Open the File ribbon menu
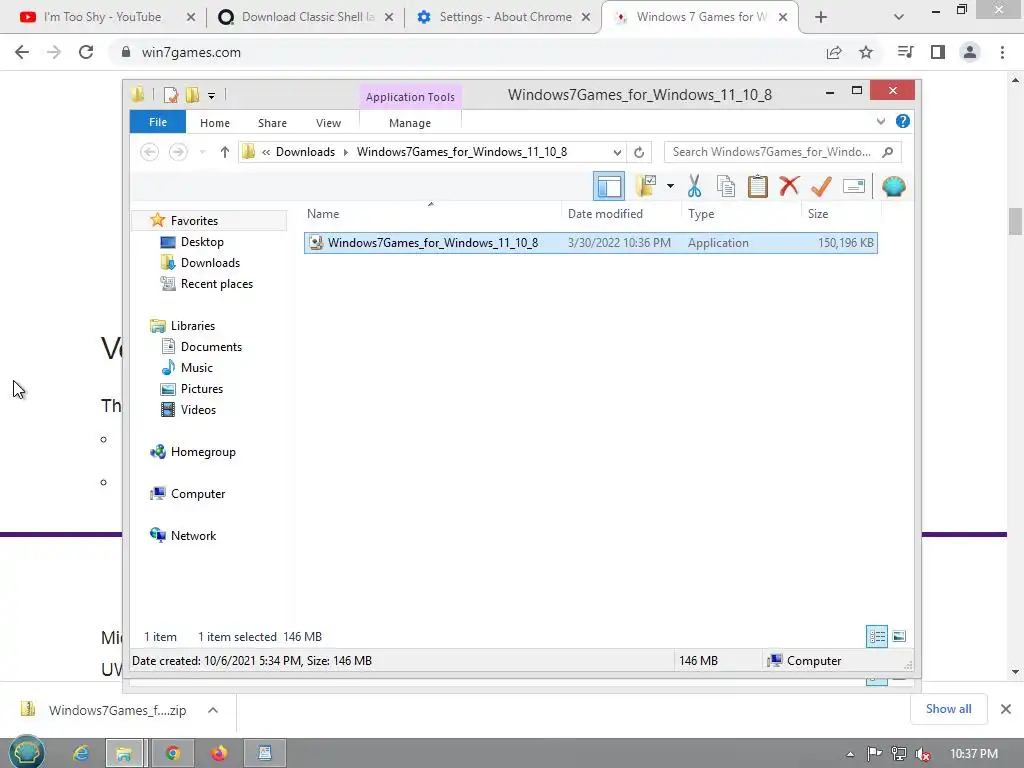 158,122
